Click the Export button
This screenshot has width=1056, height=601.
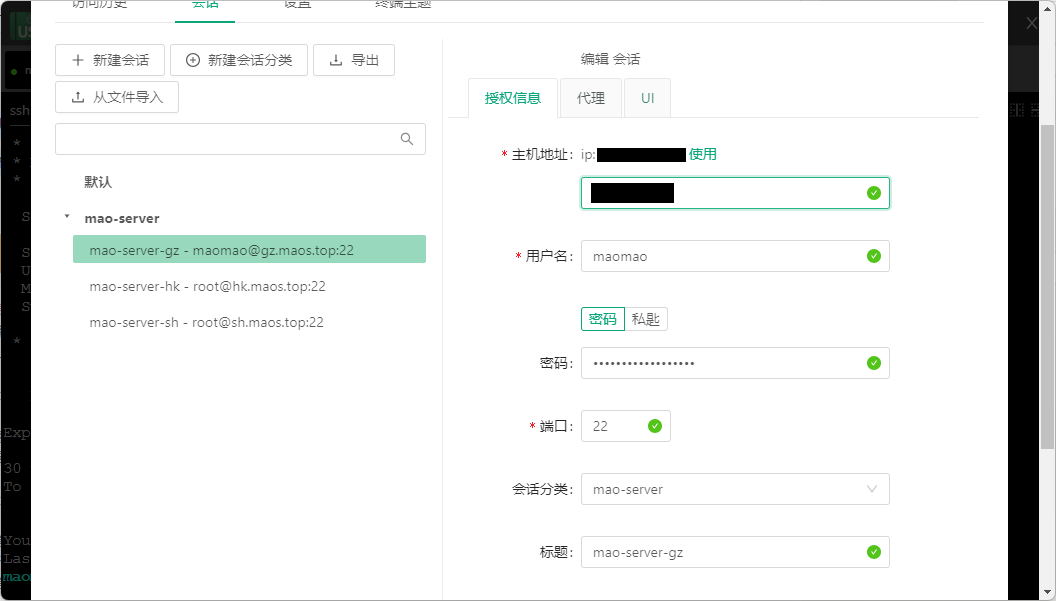[354, 60]
